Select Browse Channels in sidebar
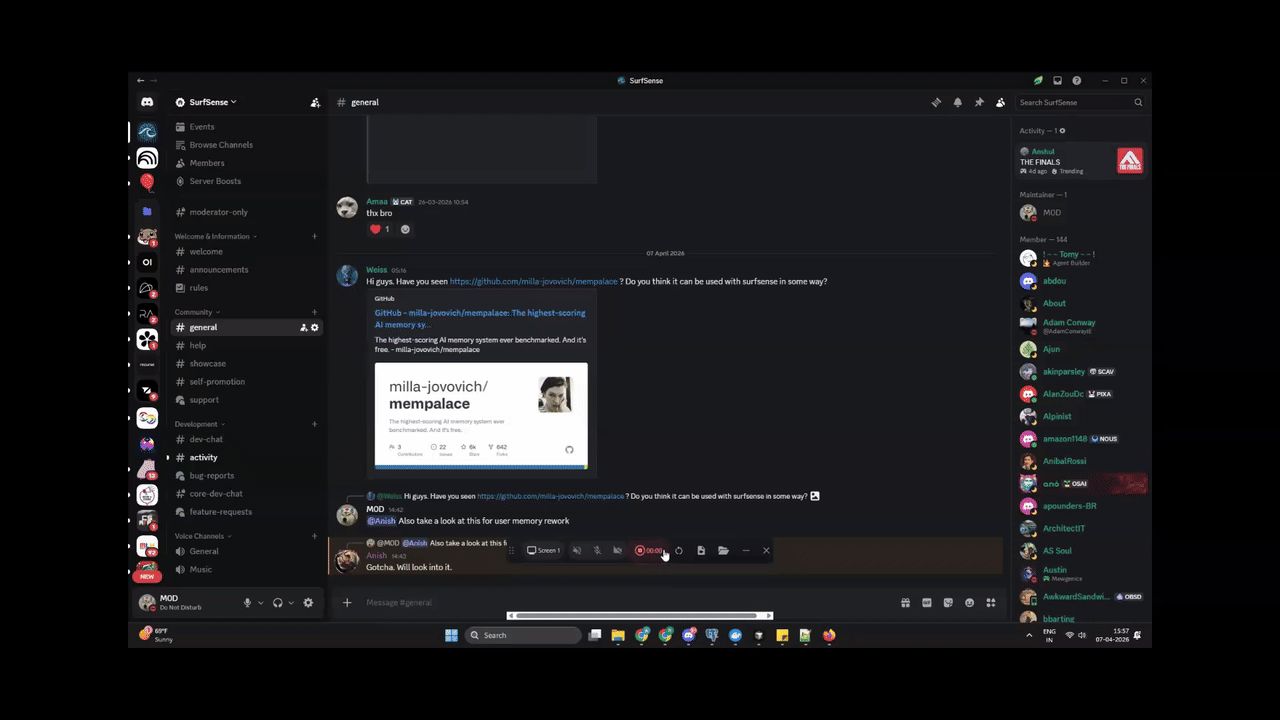The image size is (1280, 720). pos(221,145)
